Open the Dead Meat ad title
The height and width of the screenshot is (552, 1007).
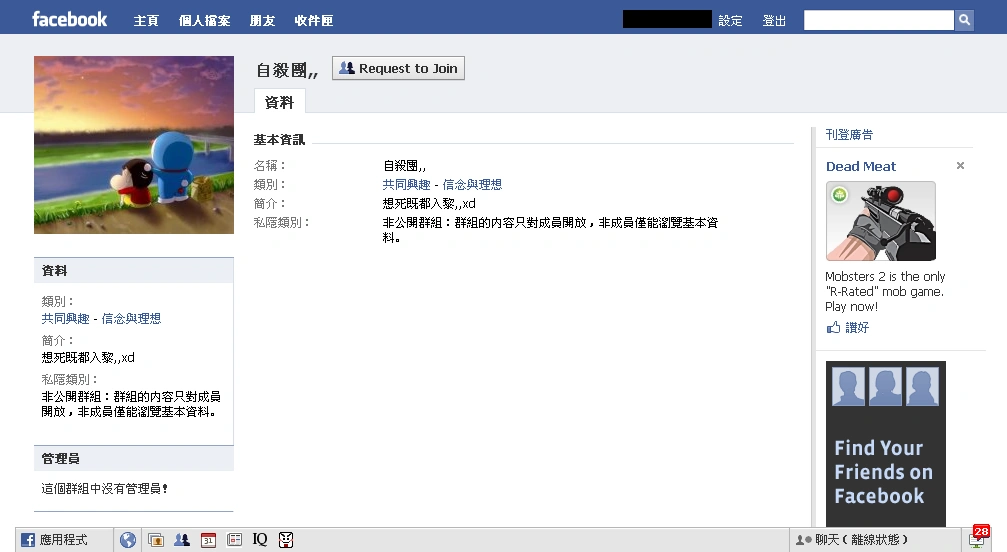click(x=861, y=166)
